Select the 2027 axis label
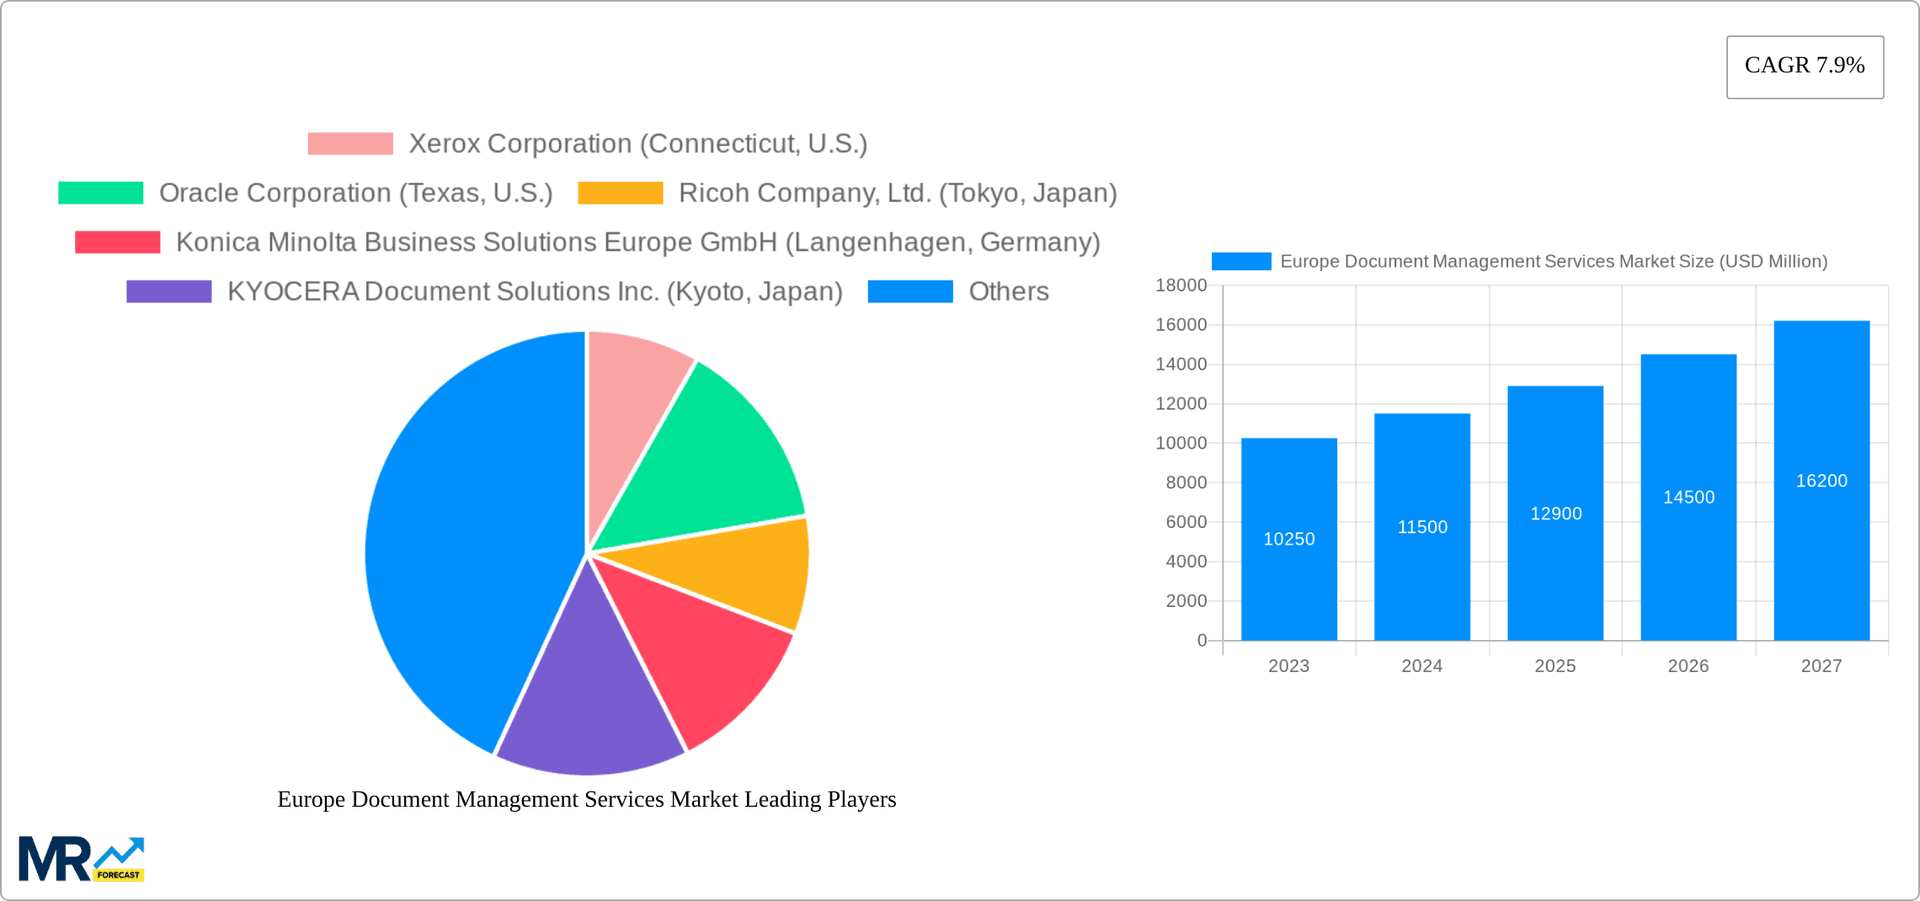Screen dimensions: 1920x901 point(1821,665)
